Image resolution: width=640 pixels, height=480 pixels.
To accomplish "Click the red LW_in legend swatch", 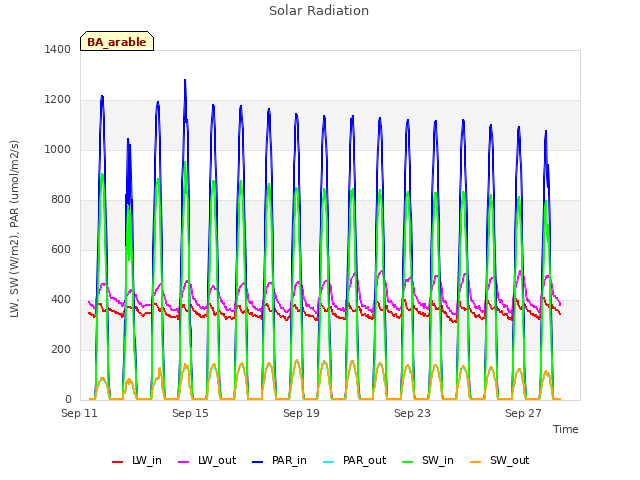I will pyautogui.click(x=118, y=462).
